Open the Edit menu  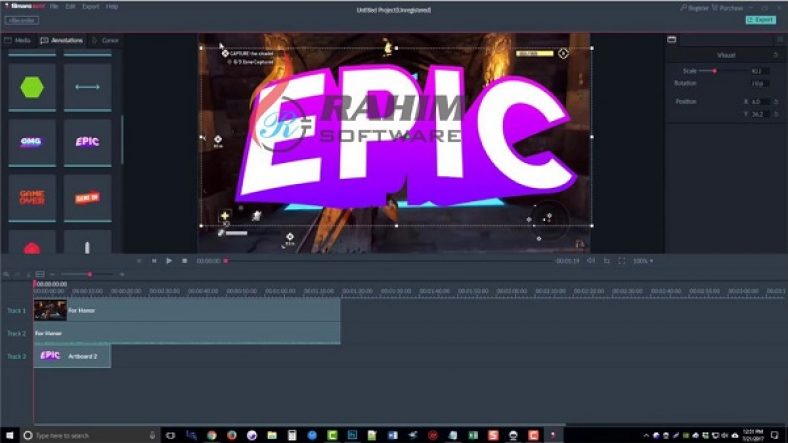pos(70,7)
